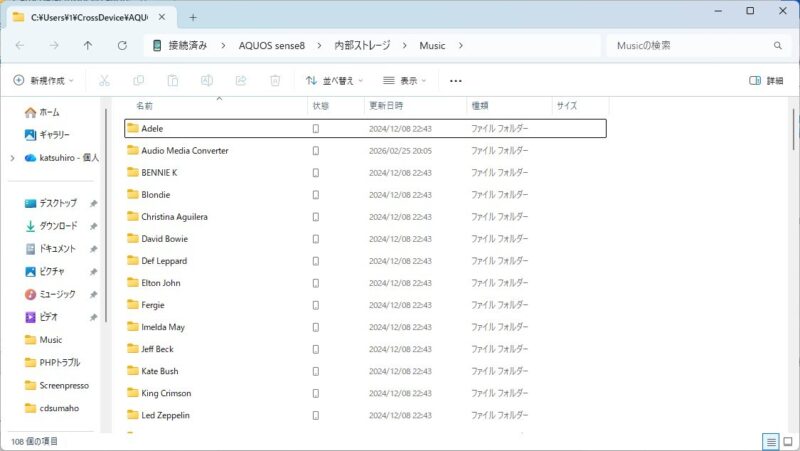The image size is (800, 451).
Task: Click the Delete trash icon in toolbar
Action: pyautogui.click(x=275, y=81)
